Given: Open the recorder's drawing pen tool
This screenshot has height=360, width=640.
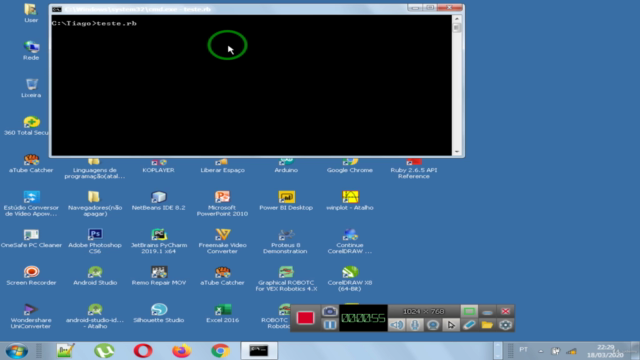Looking at the screenshot, I should pyautogui.click(x=469, y=325).
